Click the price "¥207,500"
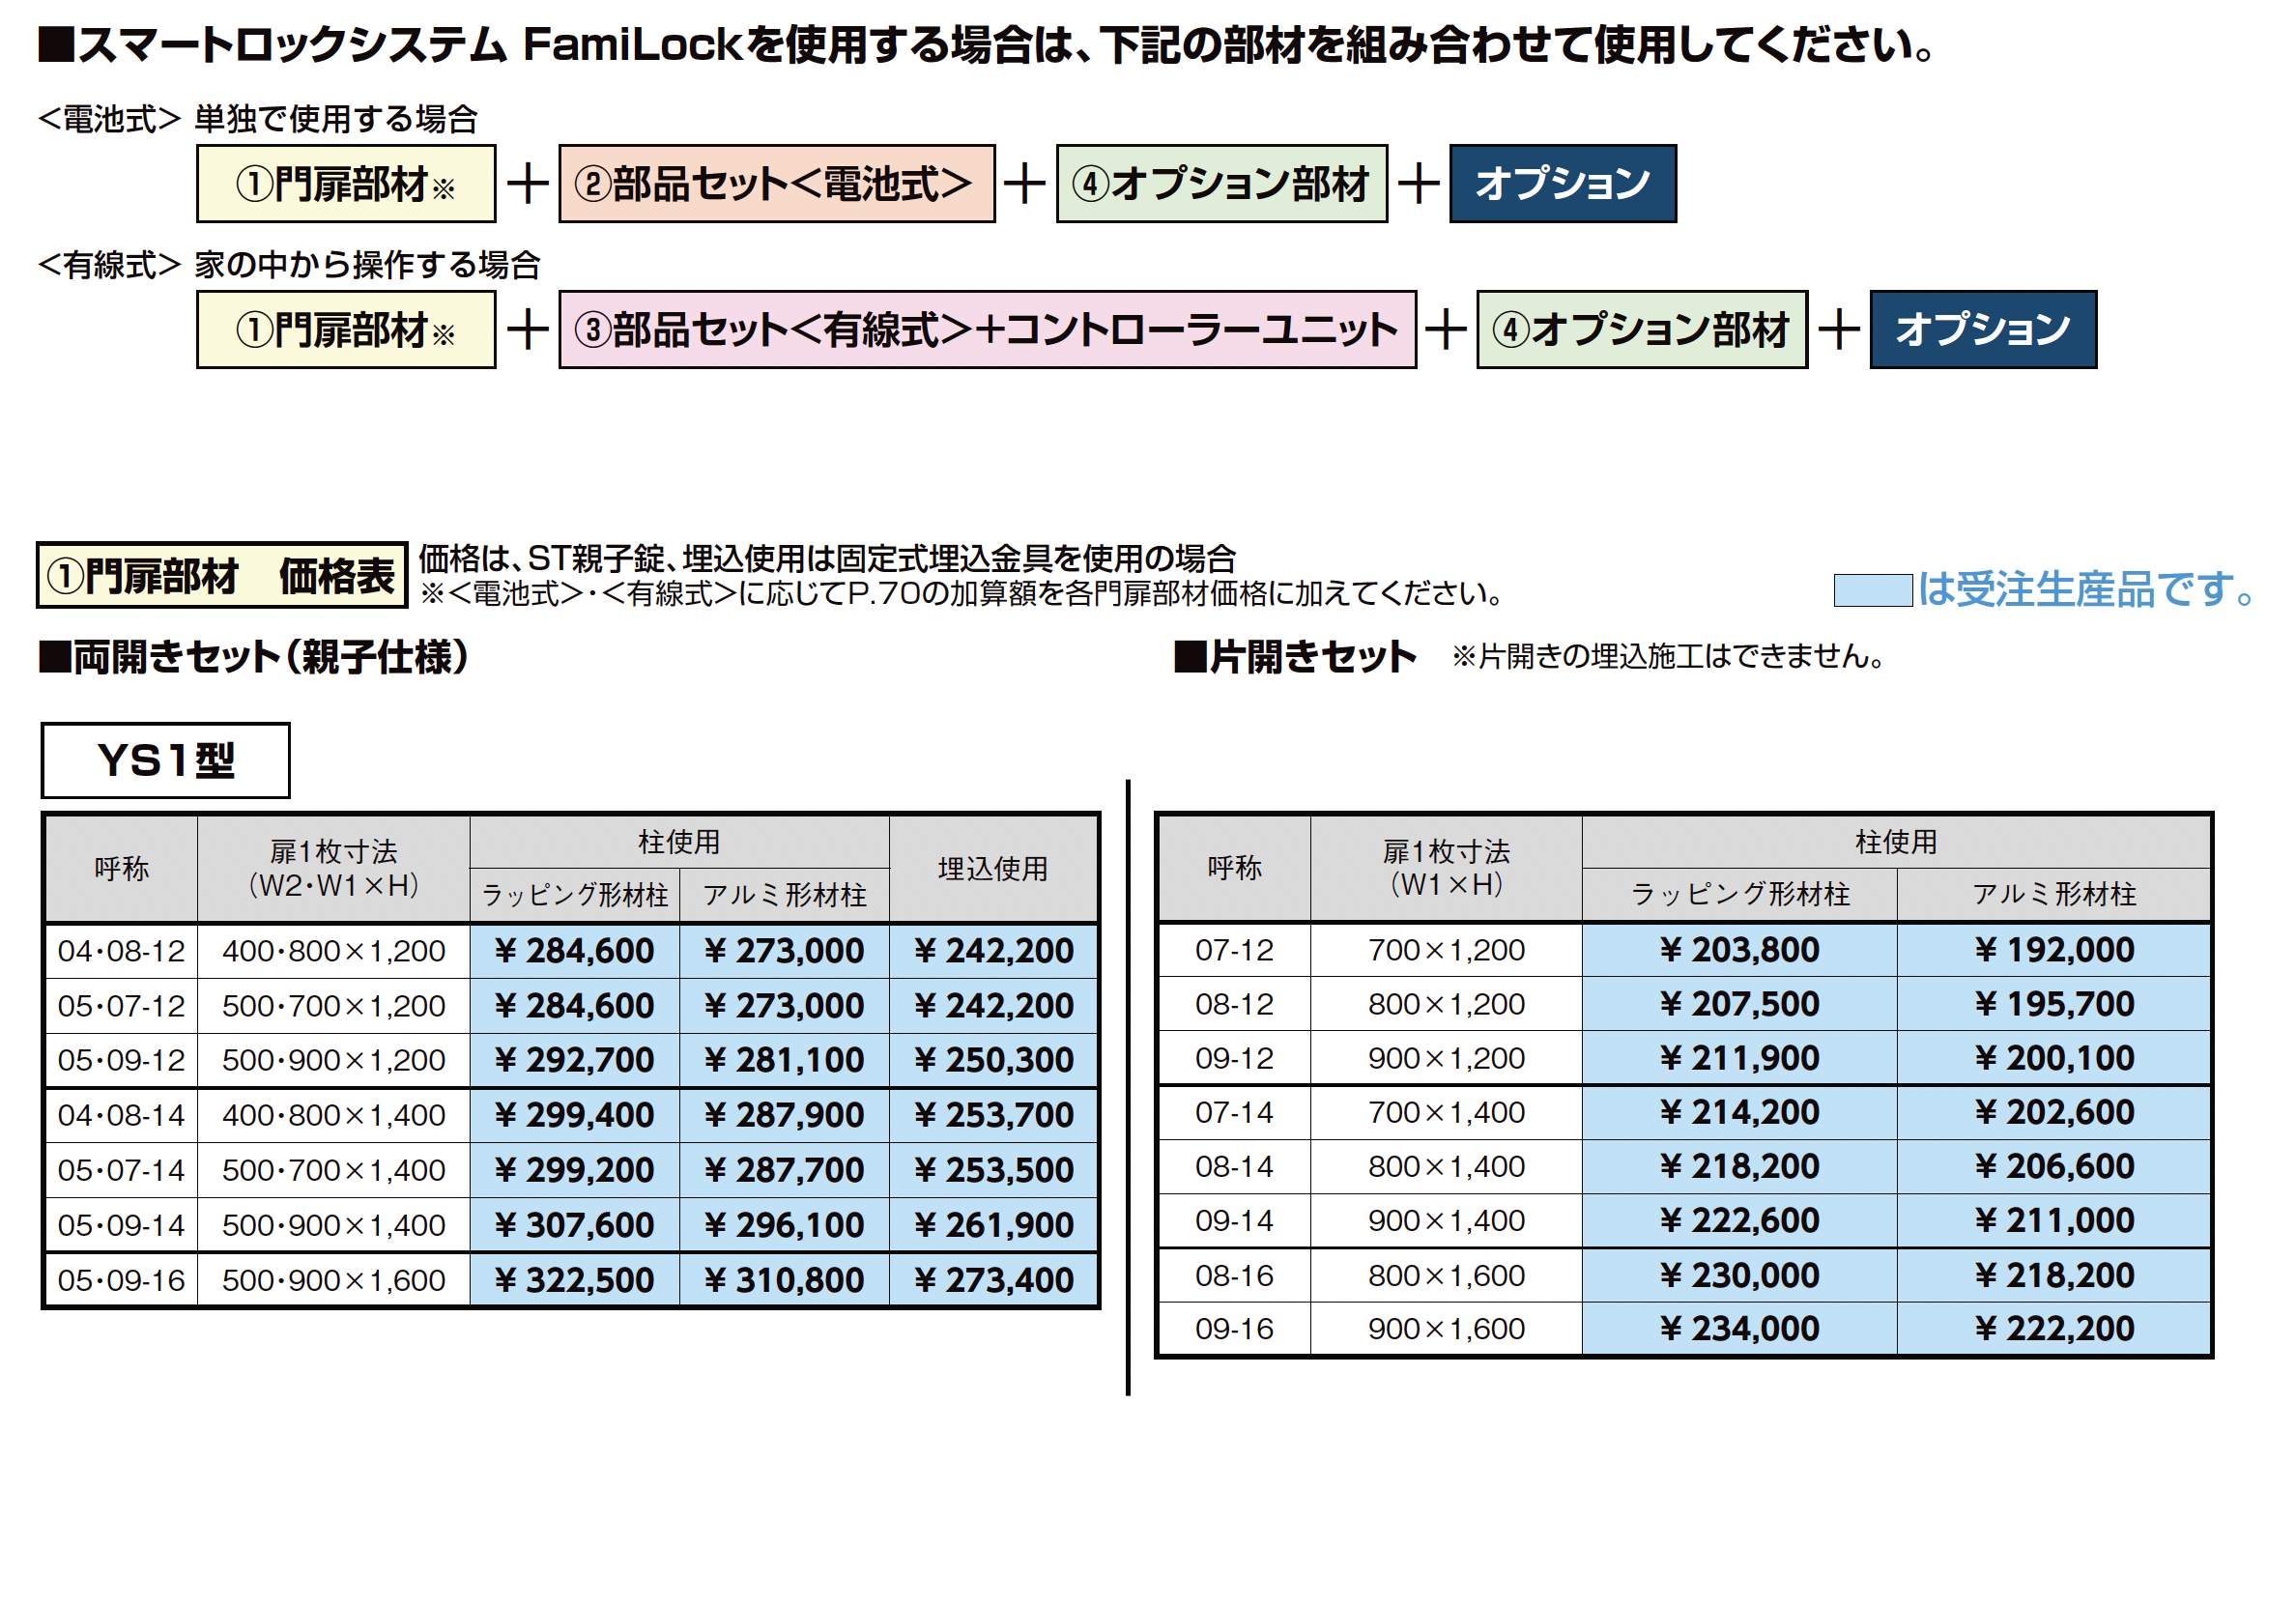 pos(1739,1004)
